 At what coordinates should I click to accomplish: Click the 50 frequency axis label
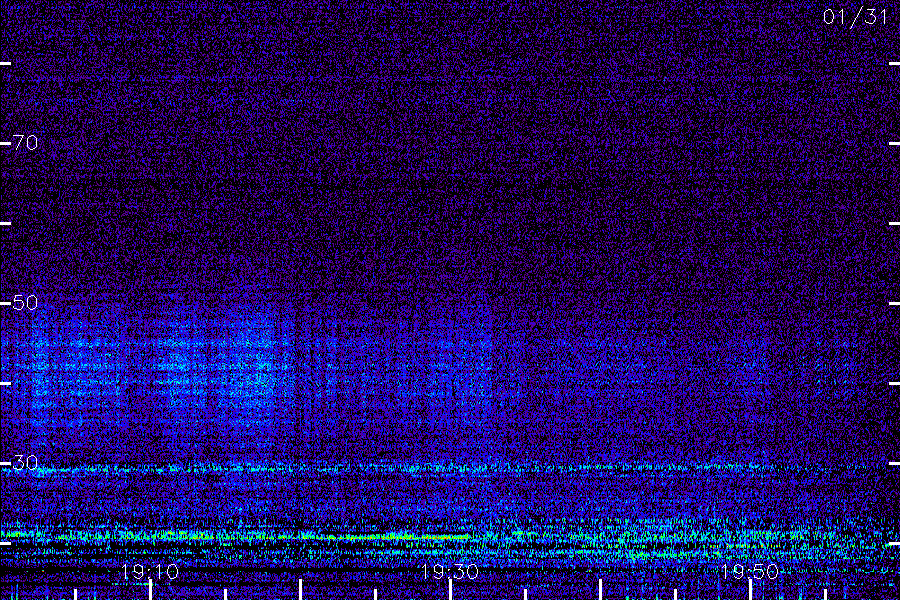point(25,303)
